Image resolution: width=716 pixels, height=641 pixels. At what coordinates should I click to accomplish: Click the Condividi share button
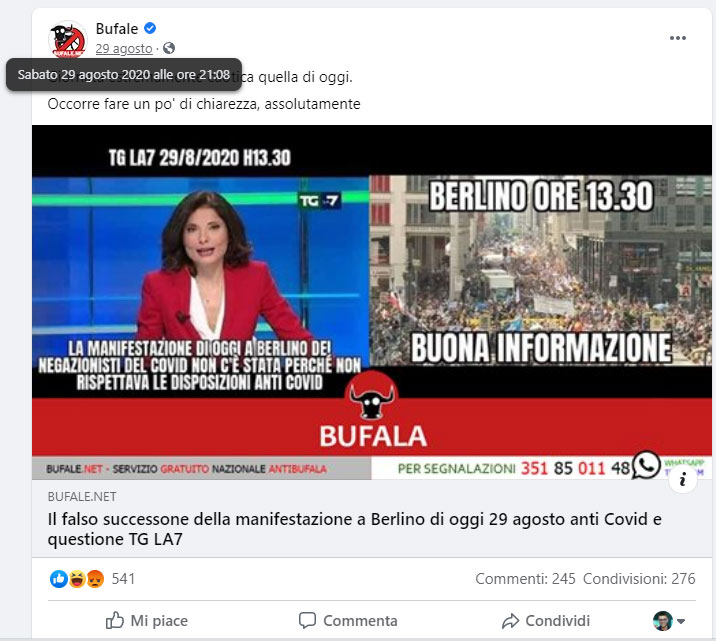pos(546,620)
